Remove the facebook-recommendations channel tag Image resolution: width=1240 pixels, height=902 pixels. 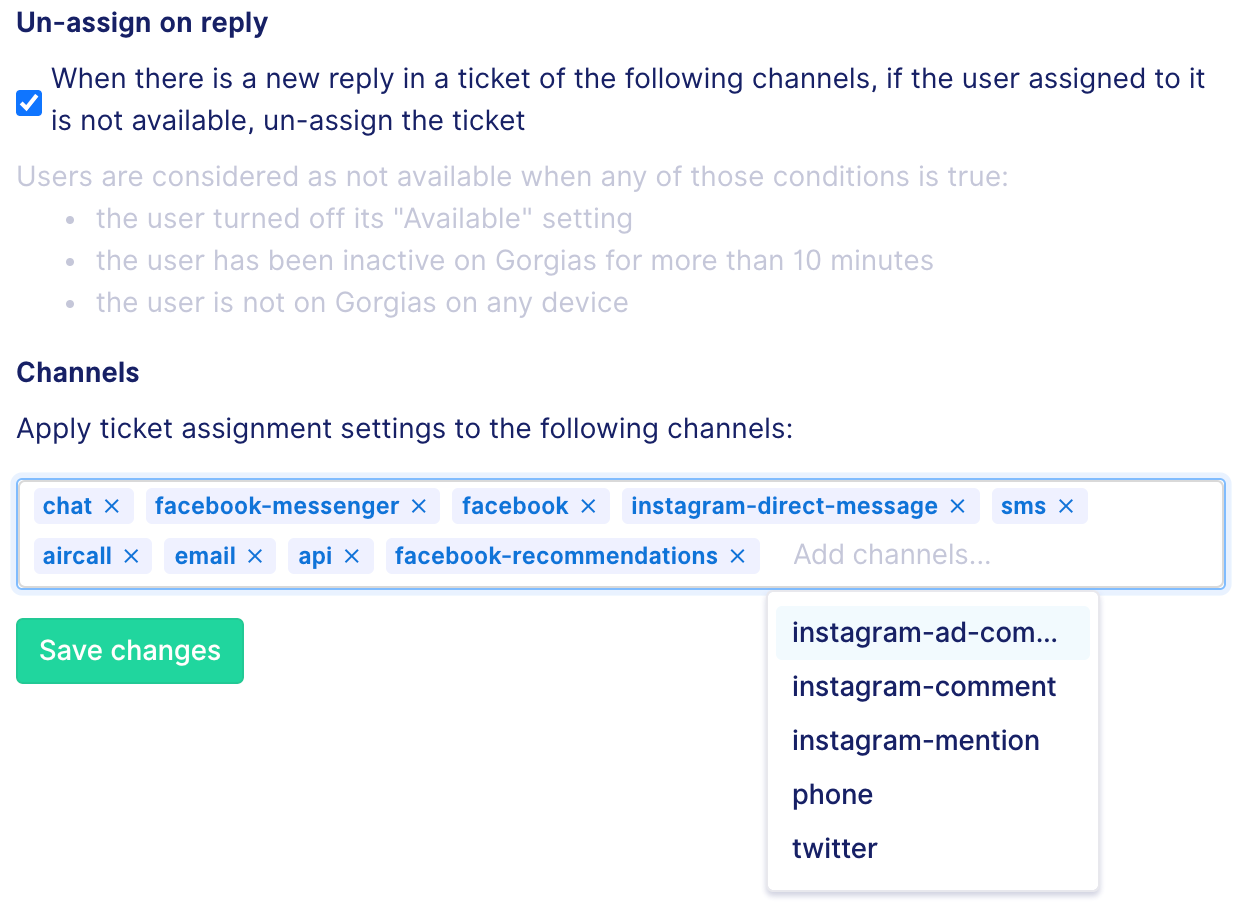pos(738,556)
